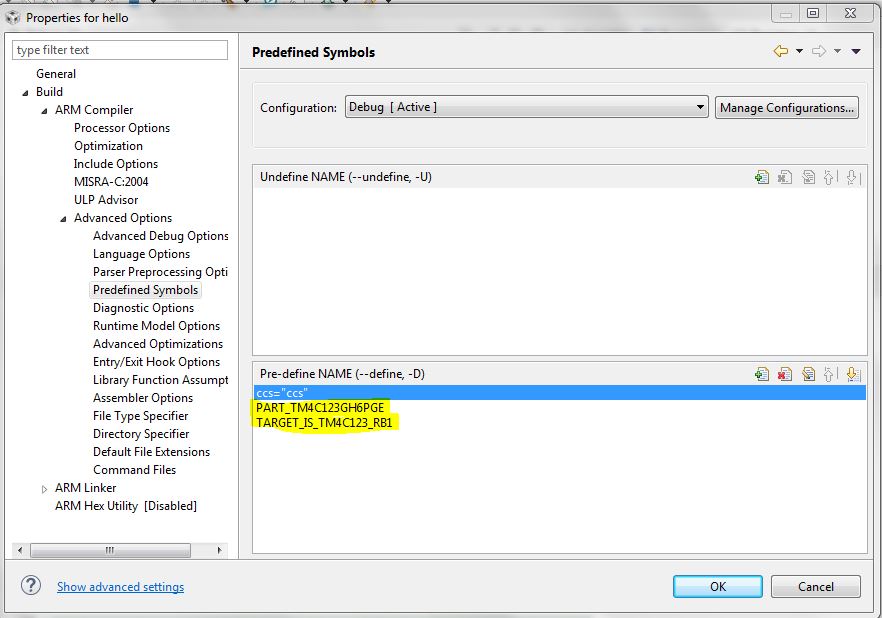Go forward with the grey arrow
The height and width of the screenshot is (618, 882).
(819, 51)
